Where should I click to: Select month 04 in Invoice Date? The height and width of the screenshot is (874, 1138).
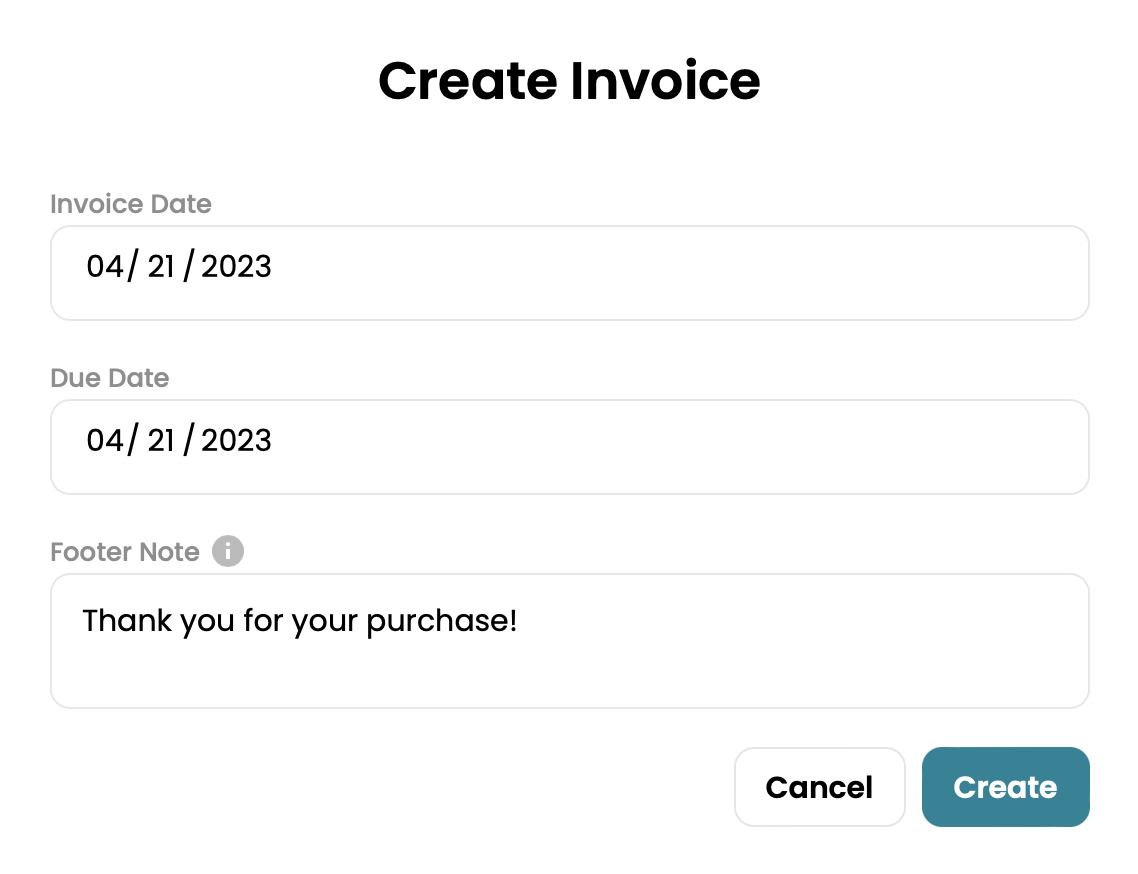[104, 266]
